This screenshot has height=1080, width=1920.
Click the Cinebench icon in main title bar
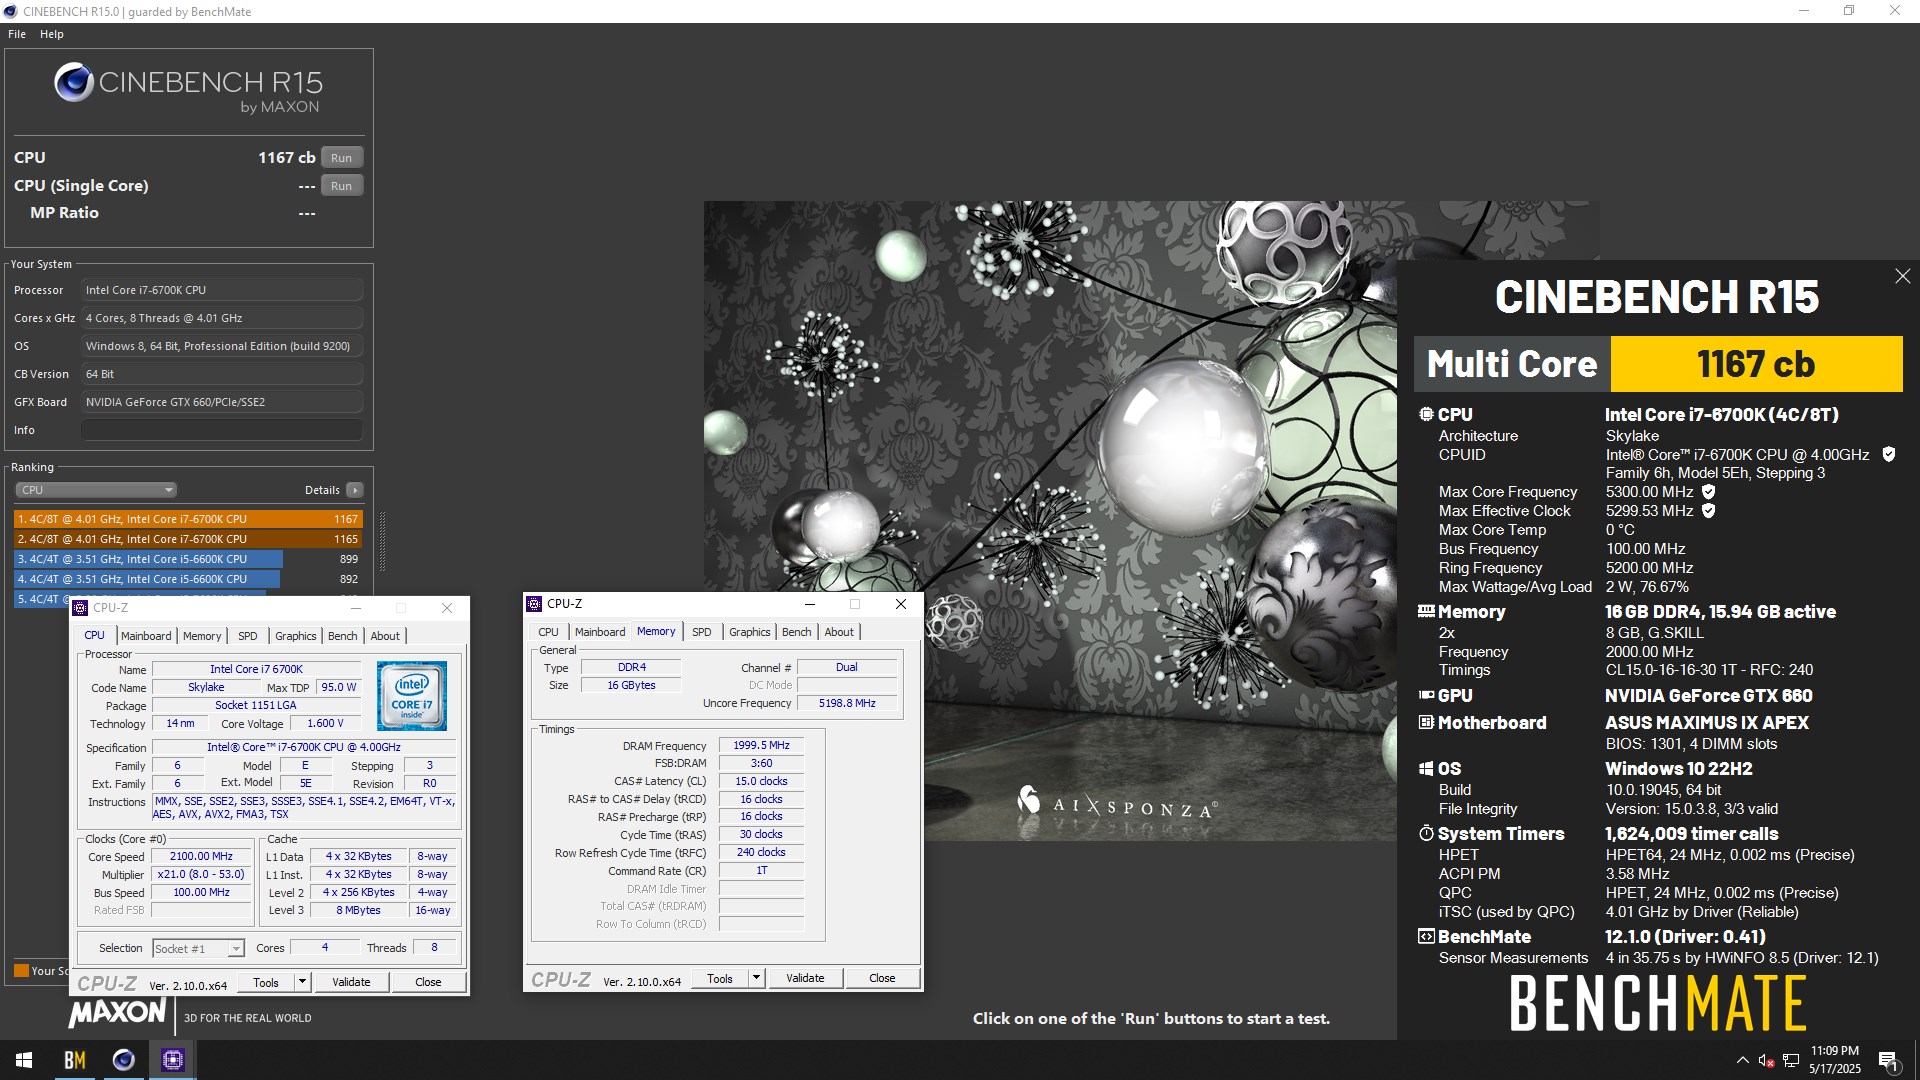pyautogui.click(x=10, y=11)
